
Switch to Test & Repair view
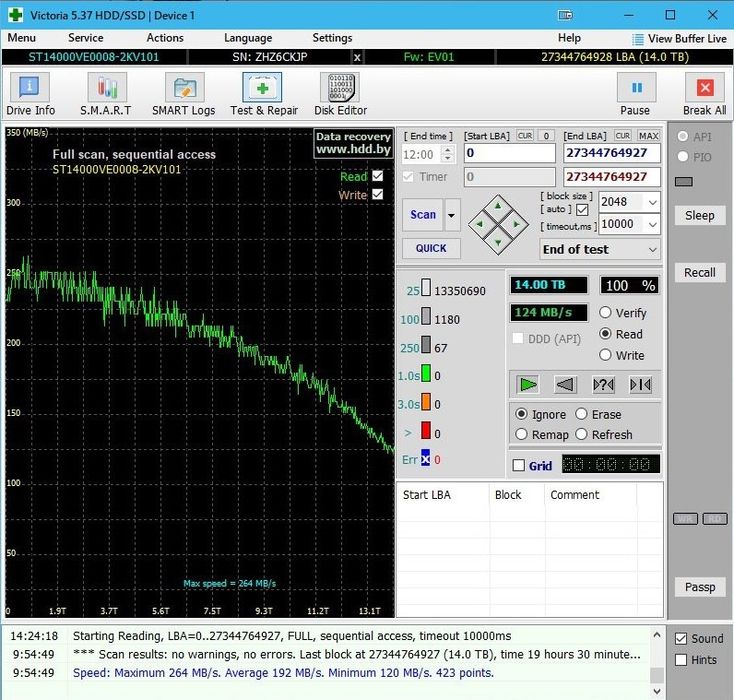click(264, 94)
